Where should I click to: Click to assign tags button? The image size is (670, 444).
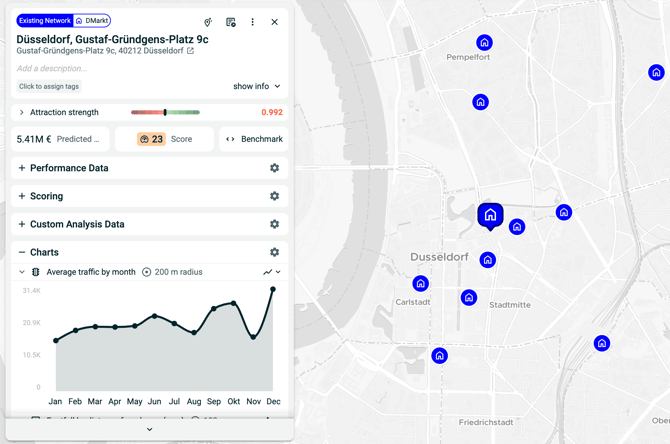click(x=49, y=86)
